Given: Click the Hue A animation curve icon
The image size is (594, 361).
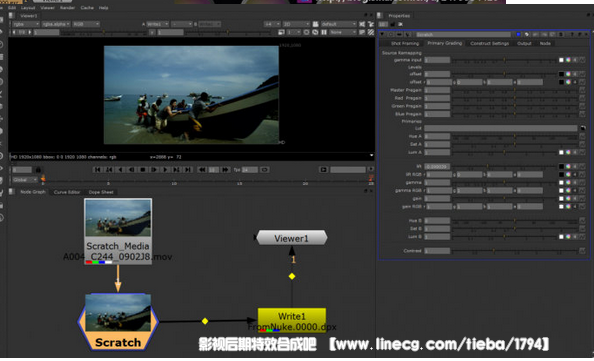Looking at the screenshot, I should point(582,136).
